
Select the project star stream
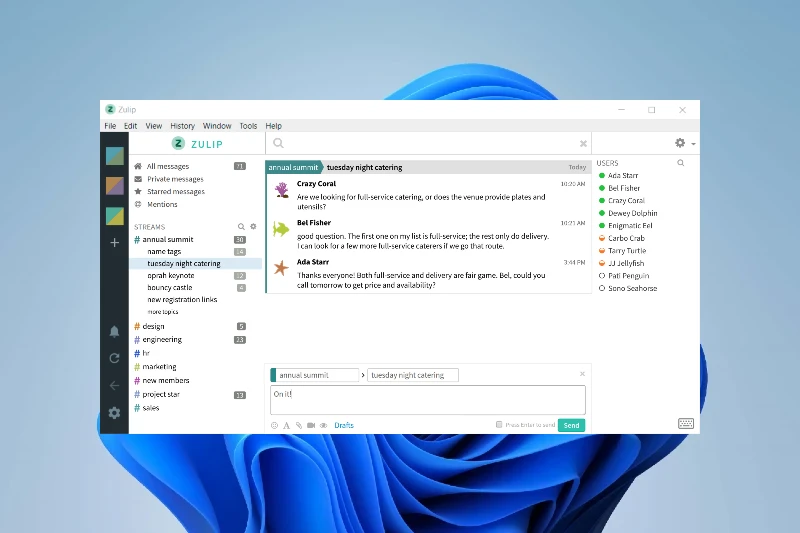coord(161,394)
